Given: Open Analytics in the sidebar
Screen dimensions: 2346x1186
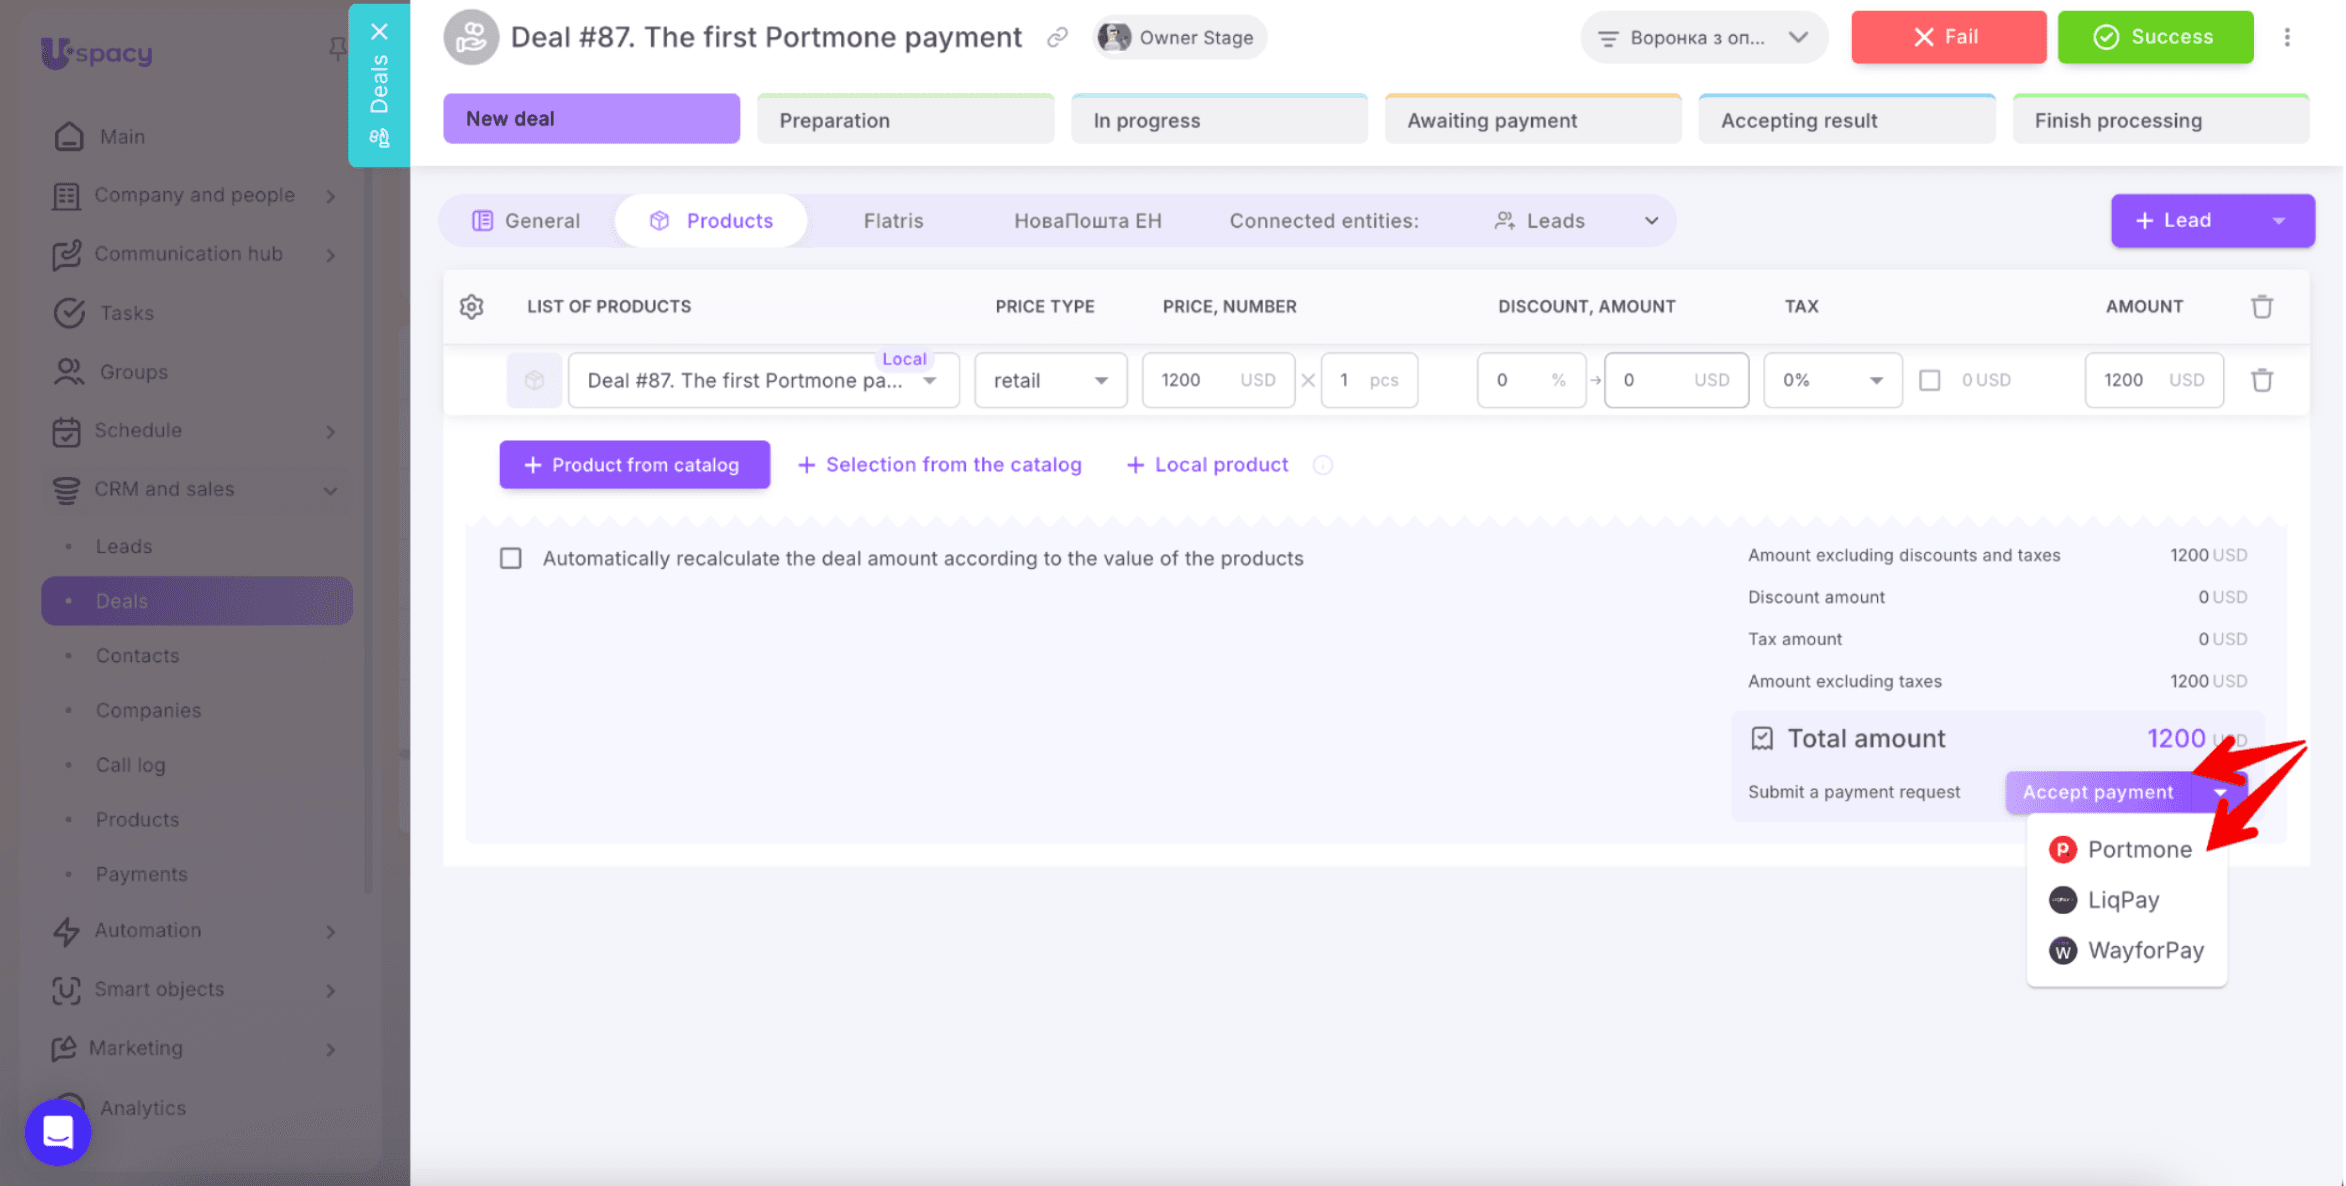Looking at the screenshot, I should [142, 1108].
